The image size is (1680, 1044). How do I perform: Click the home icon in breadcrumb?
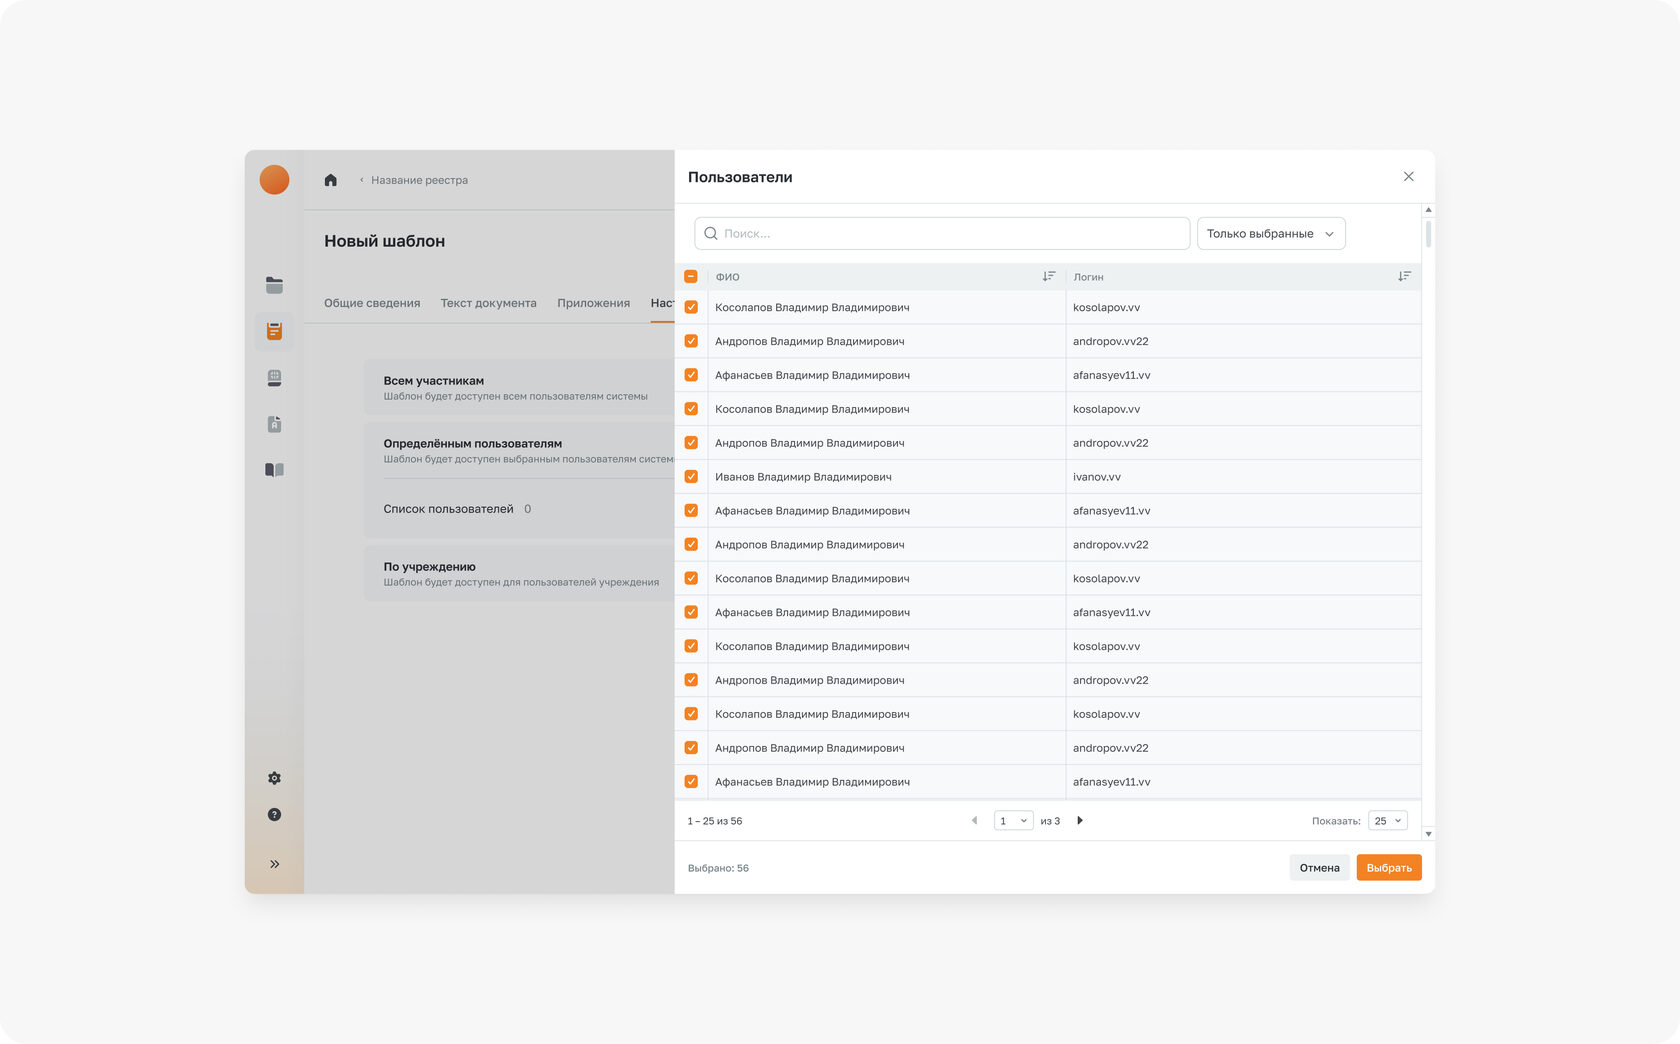pyautogui.click(x=331, y=180)
